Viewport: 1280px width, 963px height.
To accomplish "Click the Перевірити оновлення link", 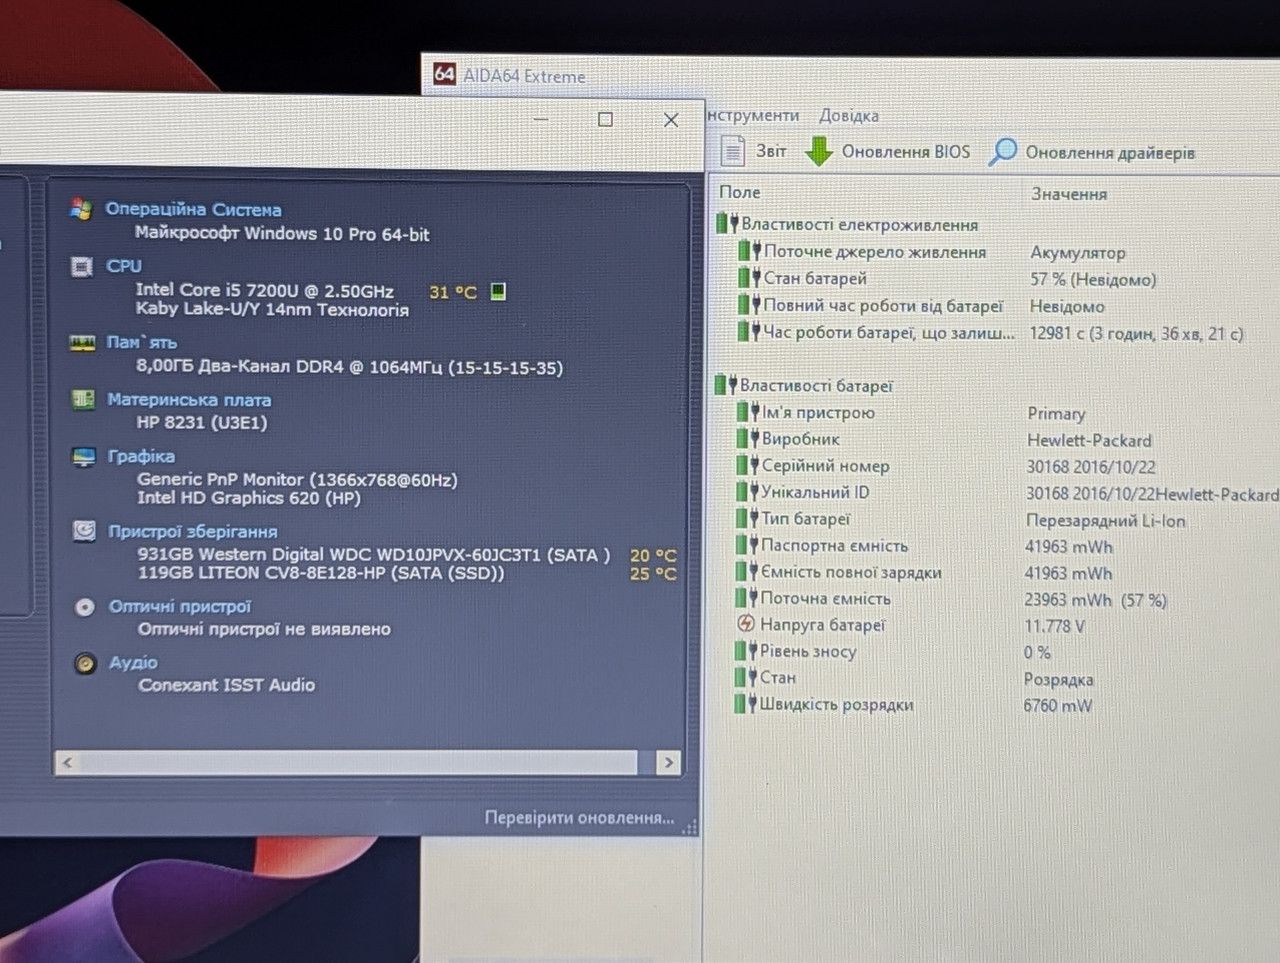I will 579,817.
